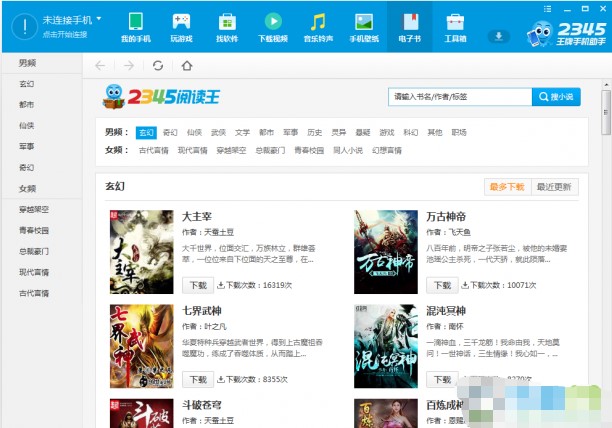The width and height of the screenshot is (612, 428).
Task: Select 仙侠 category in top filter
Action: 194,133
